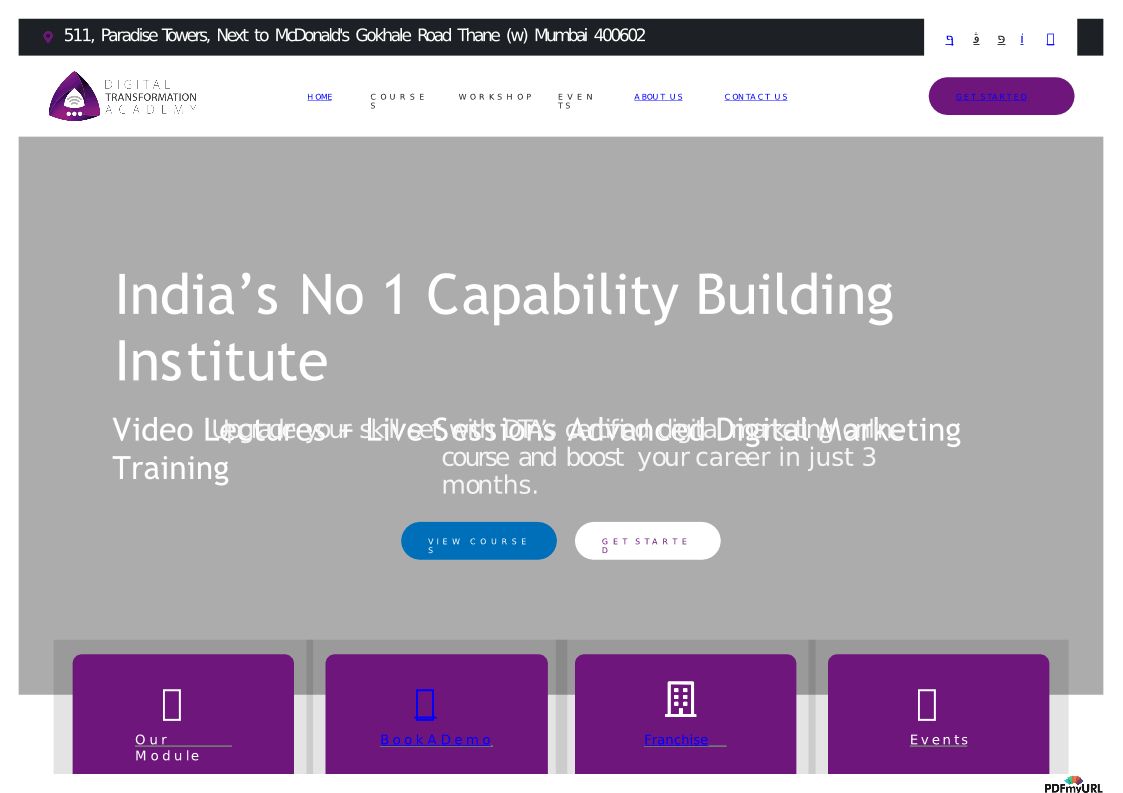
Task: Click the rightmost social media icon in header
Action: (1050, 39)
